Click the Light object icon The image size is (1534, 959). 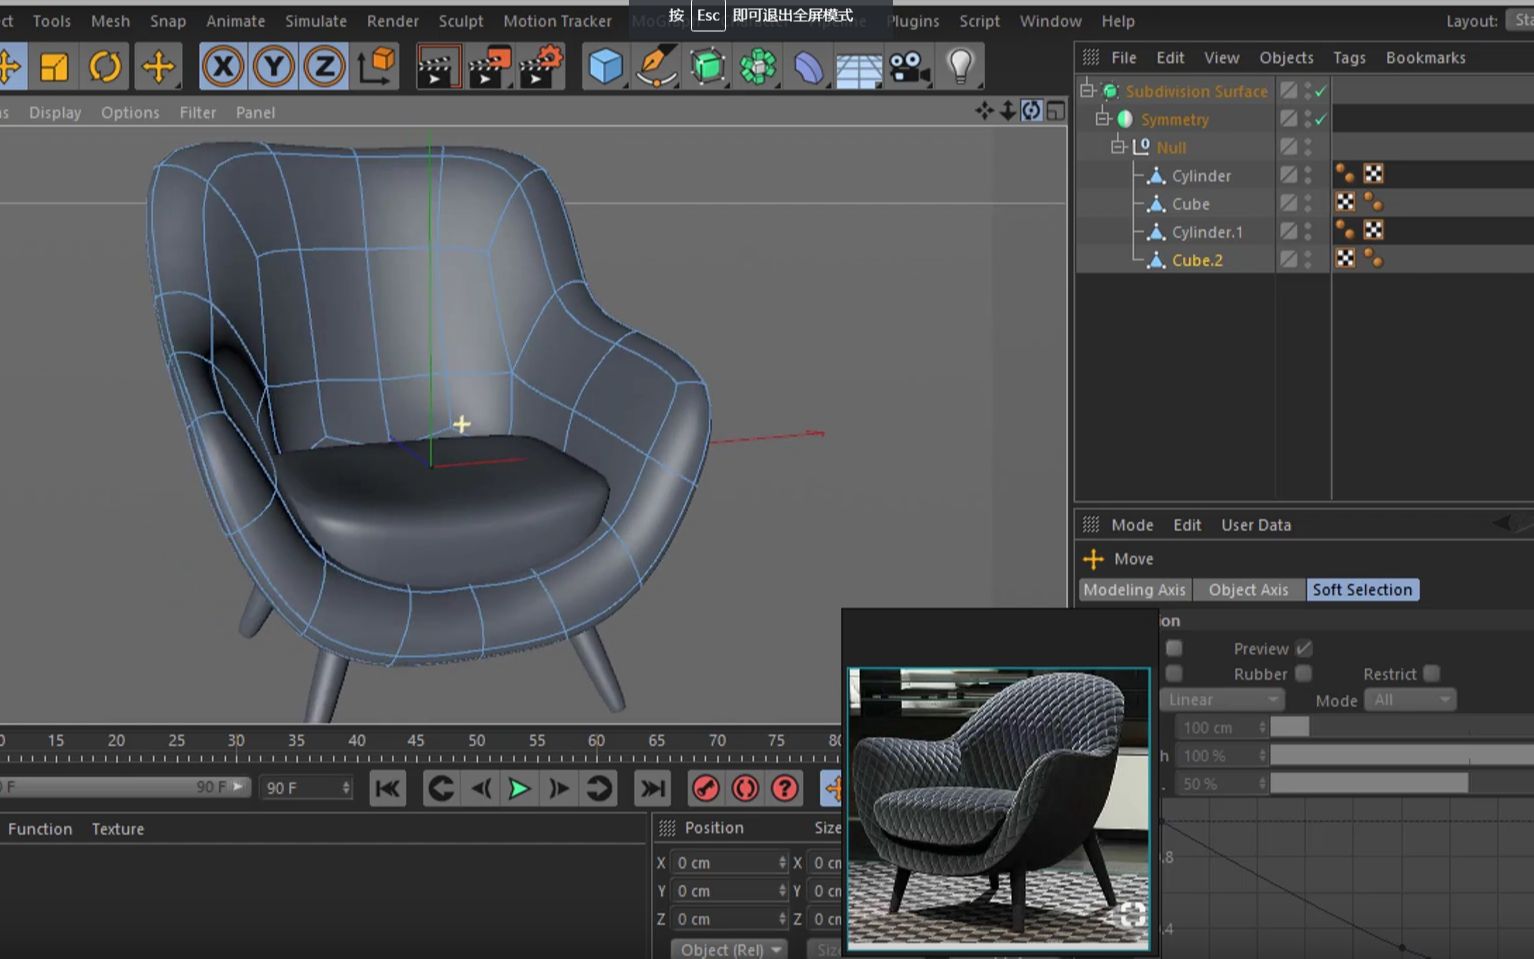point(960,65)
